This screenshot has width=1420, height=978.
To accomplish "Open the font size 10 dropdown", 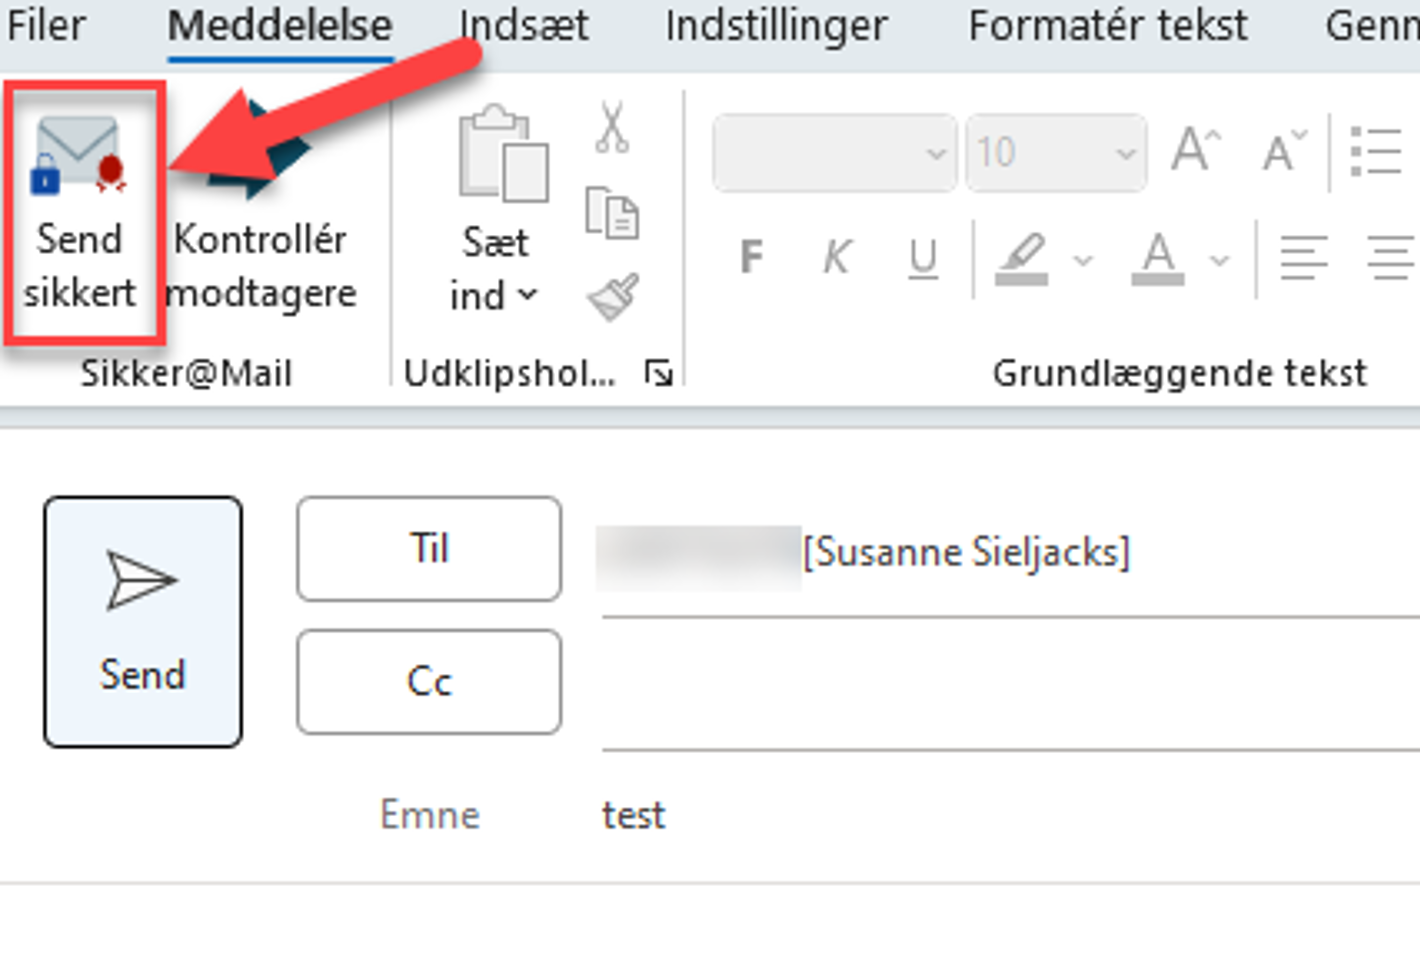I will coord(1056,152).
